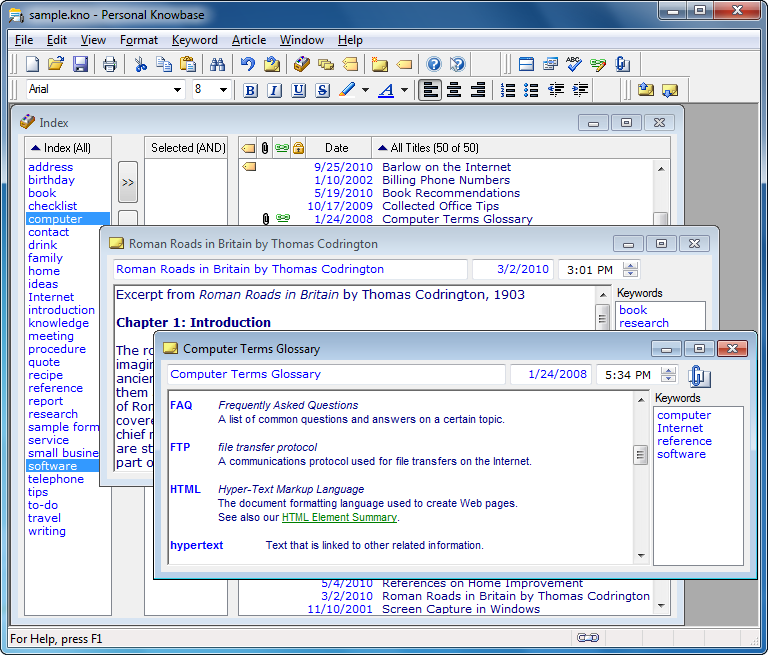Screen dimensions: 768x655
Task: Click the paperclip attachment icon in Glossary window
Action: [699, 376]
